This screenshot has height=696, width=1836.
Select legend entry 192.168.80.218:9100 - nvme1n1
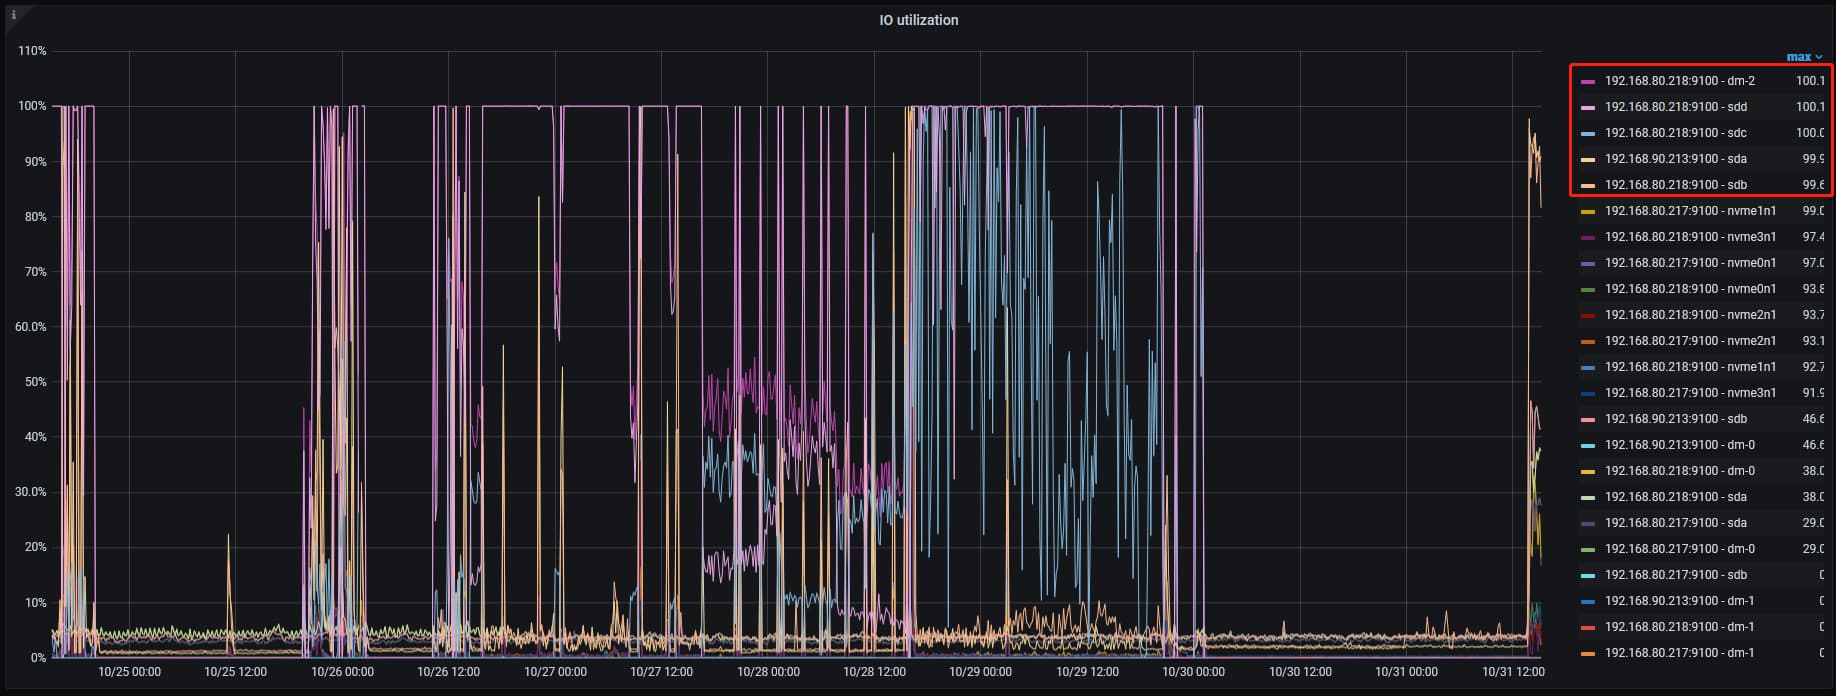(x=1690, y=367)
